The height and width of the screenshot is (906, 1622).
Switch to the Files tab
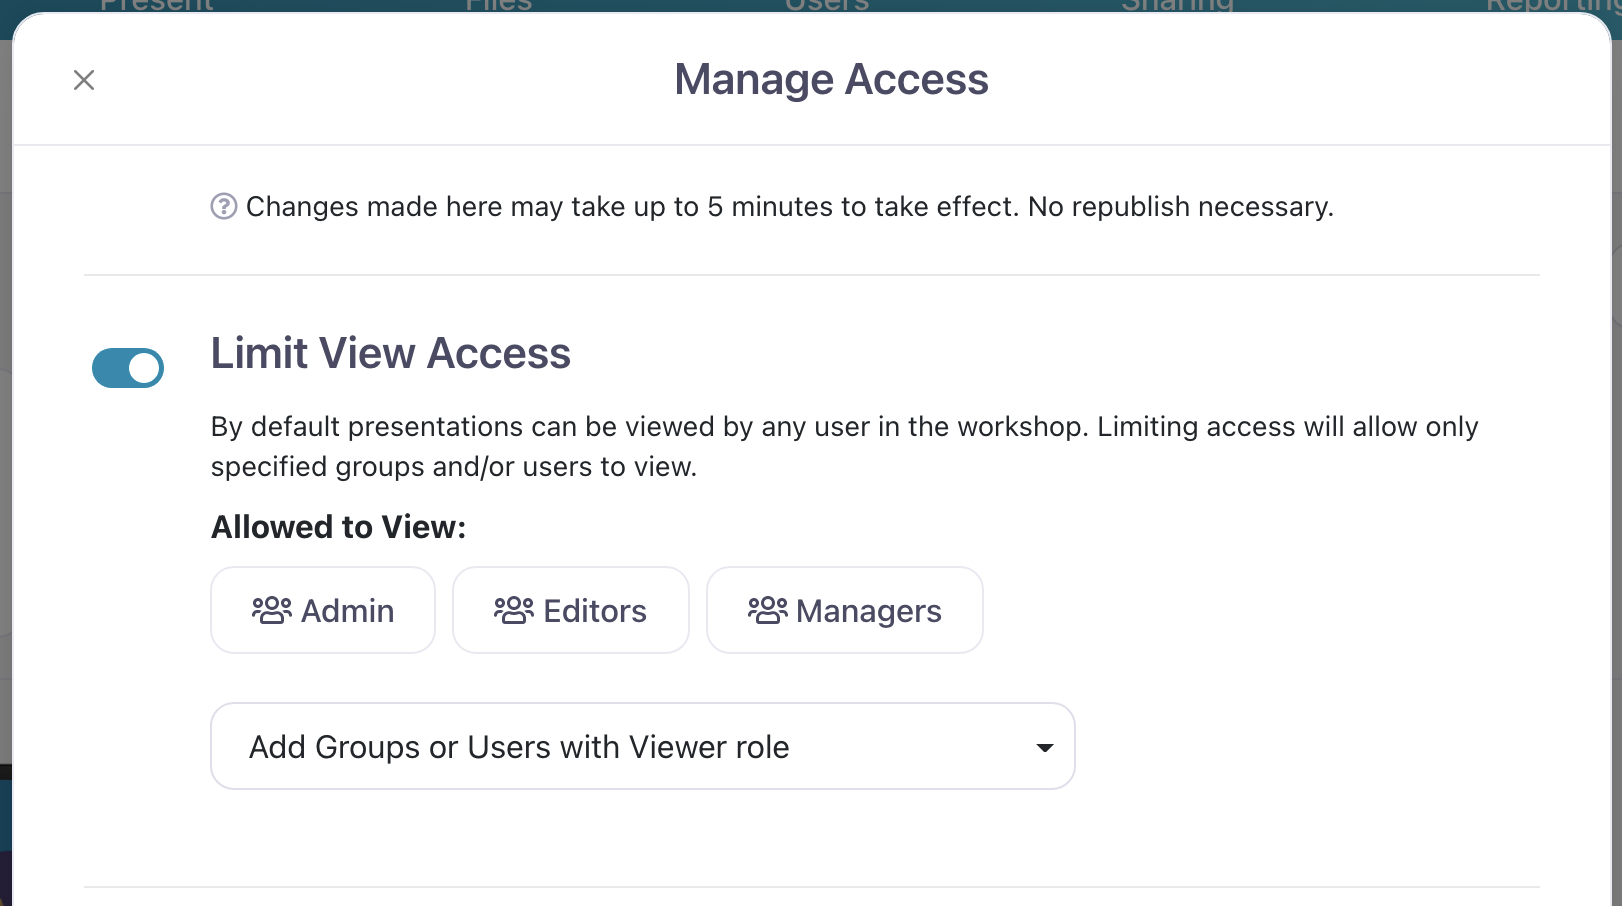coord(499,5)
